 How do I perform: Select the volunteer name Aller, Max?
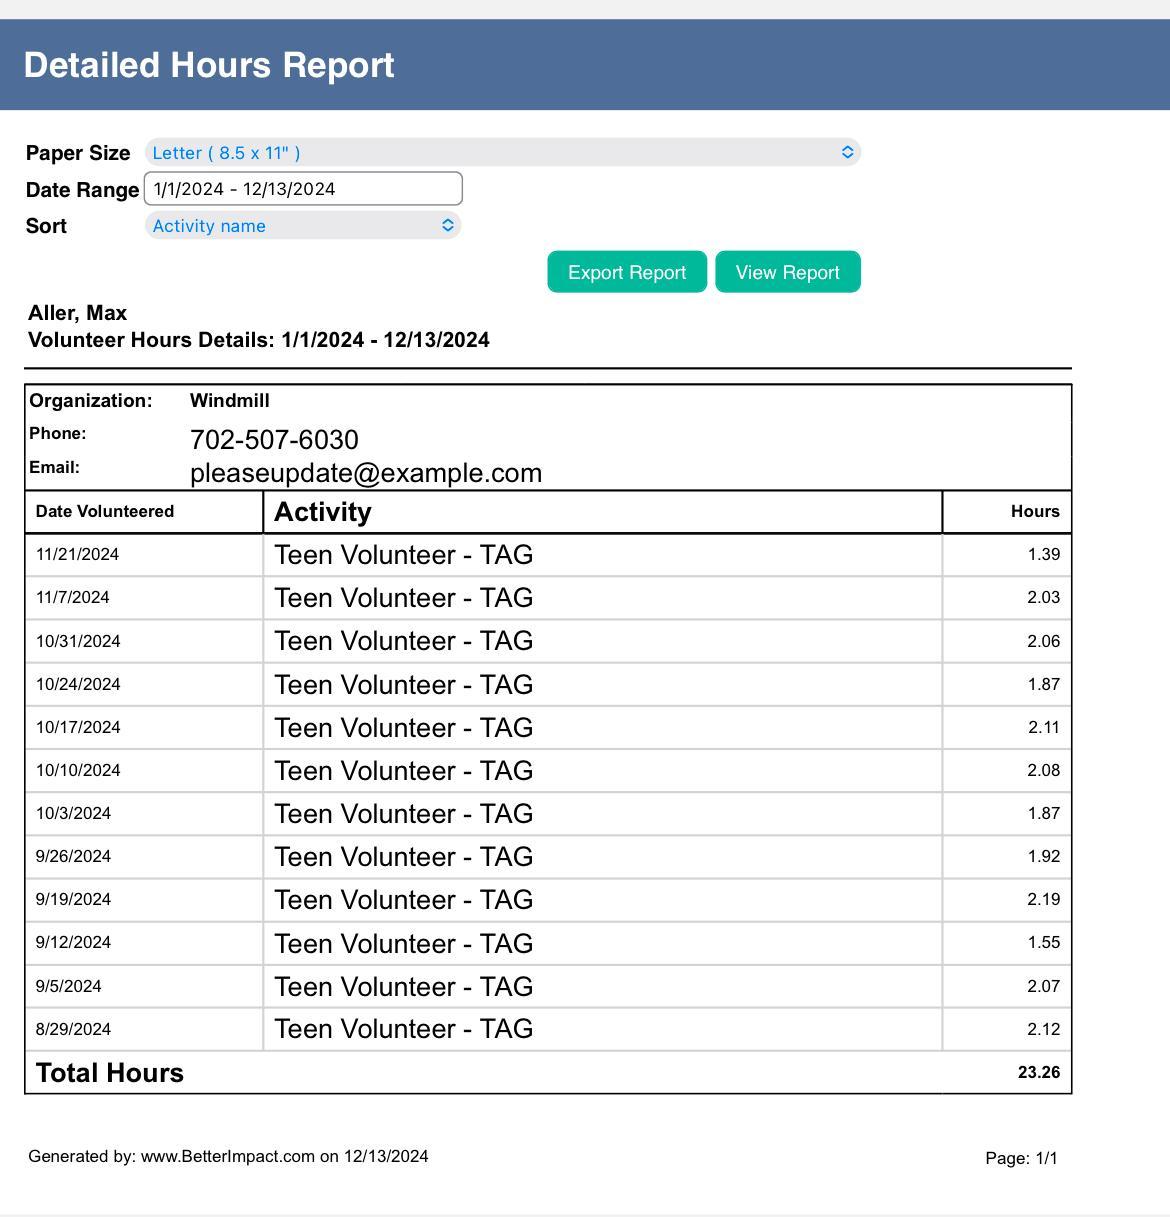tap(78, 313)
